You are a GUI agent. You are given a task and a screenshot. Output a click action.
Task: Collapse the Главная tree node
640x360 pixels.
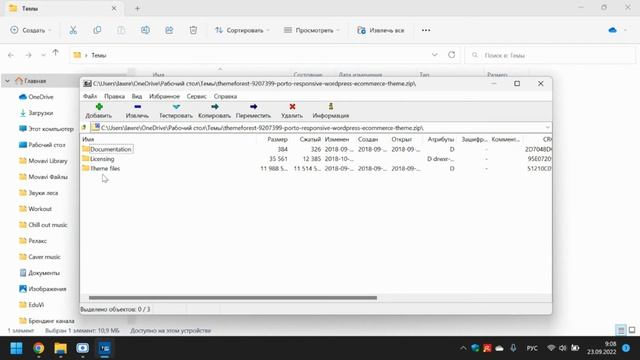(x=7, y=81)
